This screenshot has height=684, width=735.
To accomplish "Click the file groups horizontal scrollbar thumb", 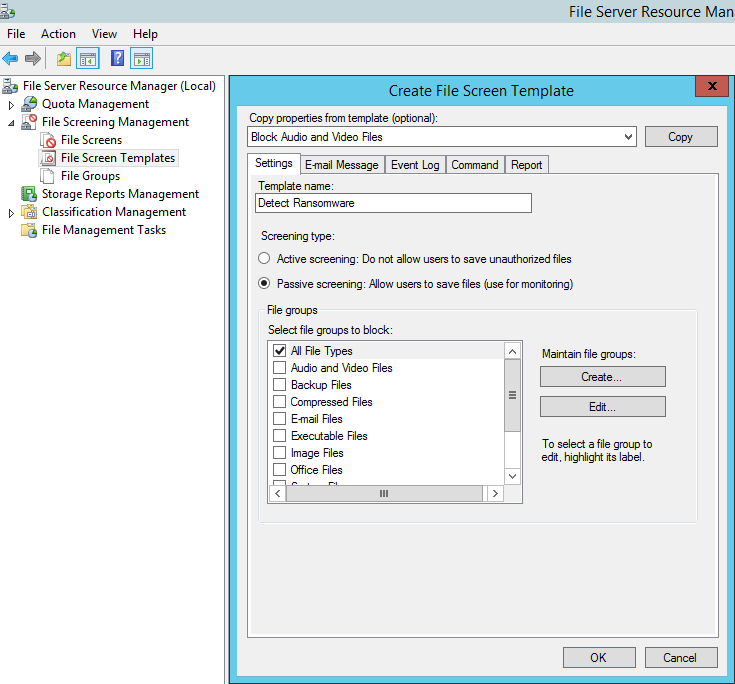I will 384,493.
